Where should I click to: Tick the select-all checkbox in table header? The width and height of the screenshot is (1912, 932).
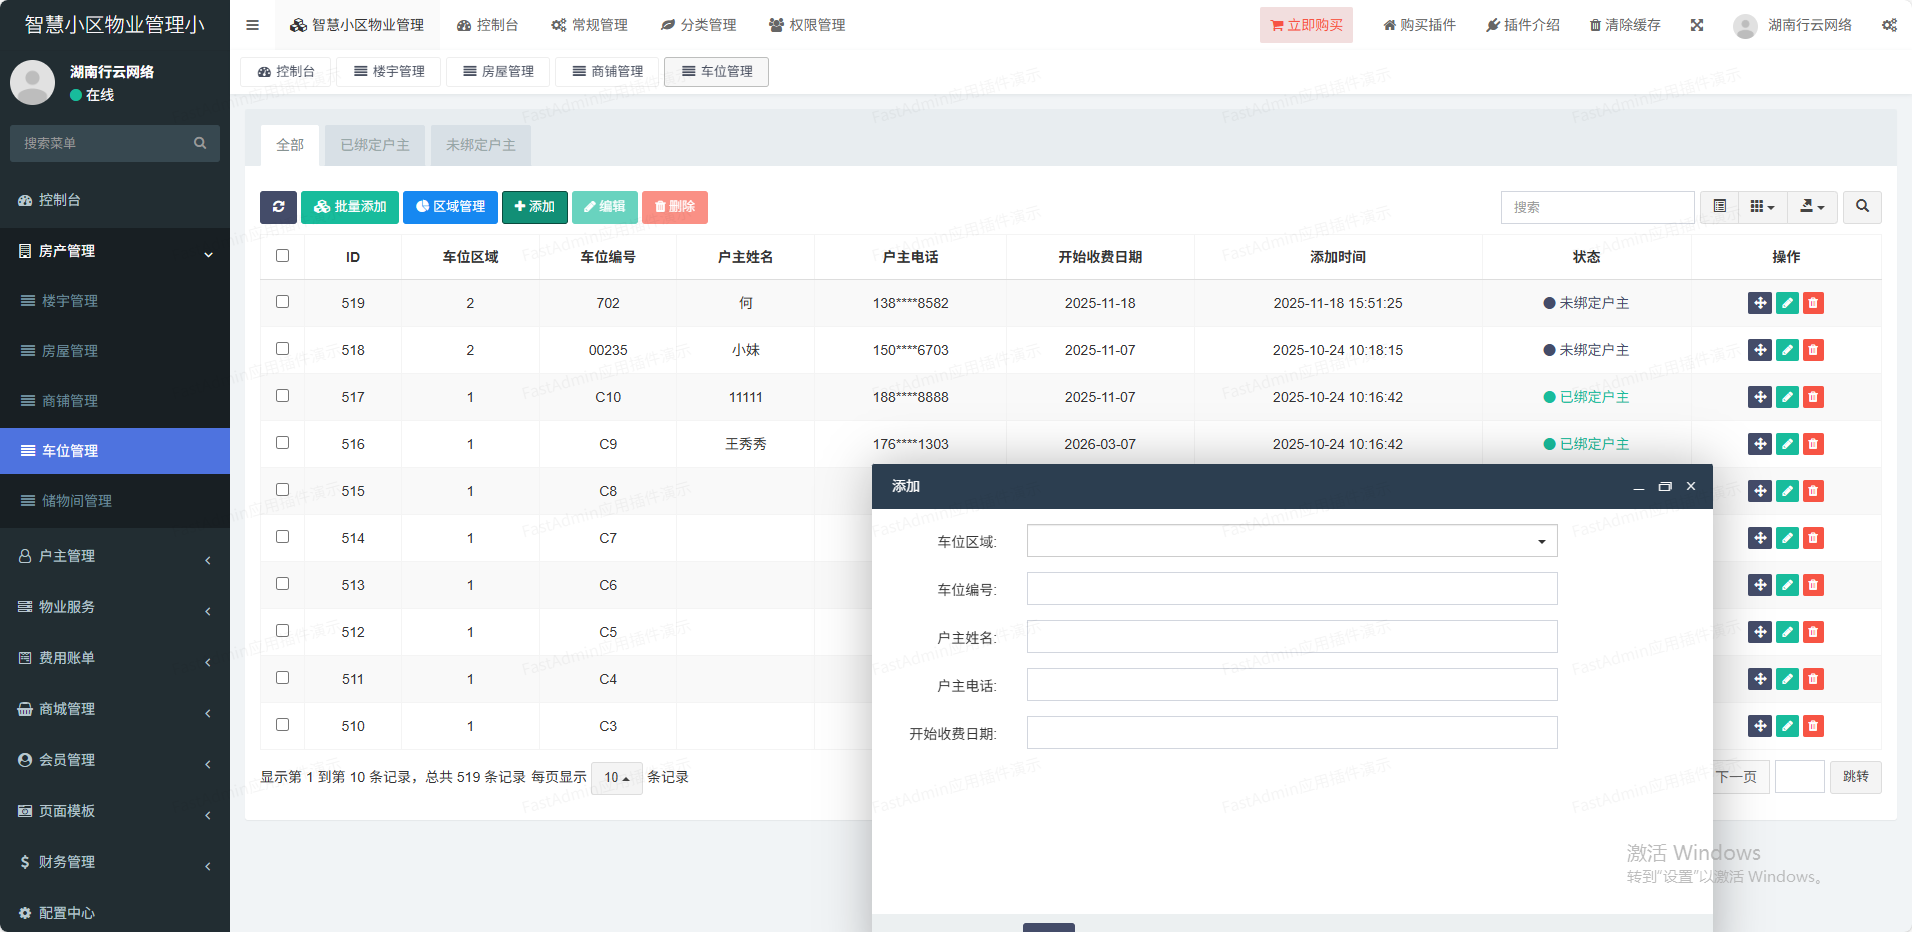click(282, 256)
